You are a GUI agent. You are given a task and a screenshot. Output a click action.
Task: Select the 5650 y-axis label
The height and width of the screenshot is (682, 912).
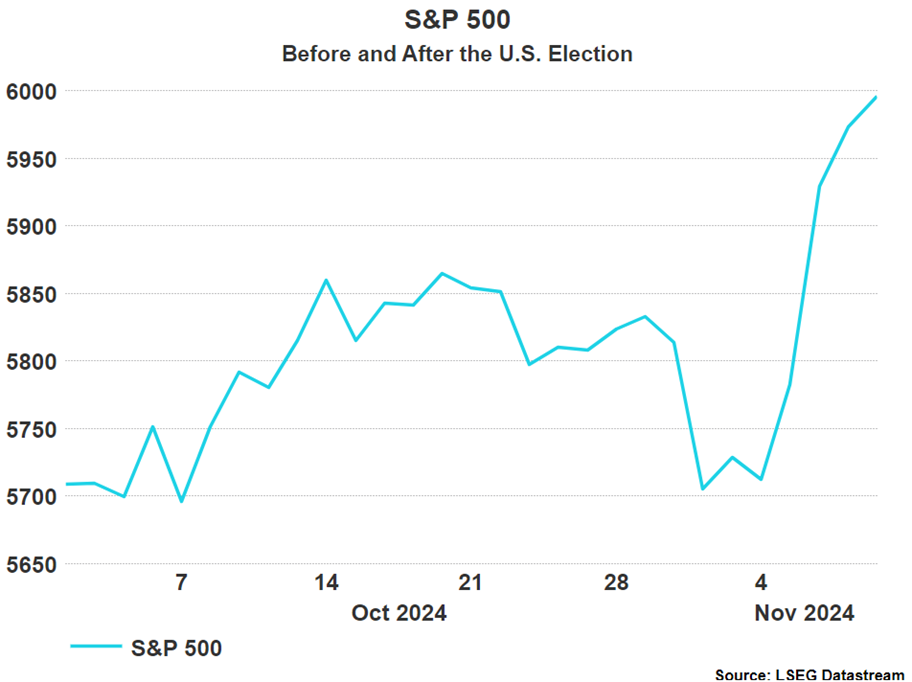(32, 565)
